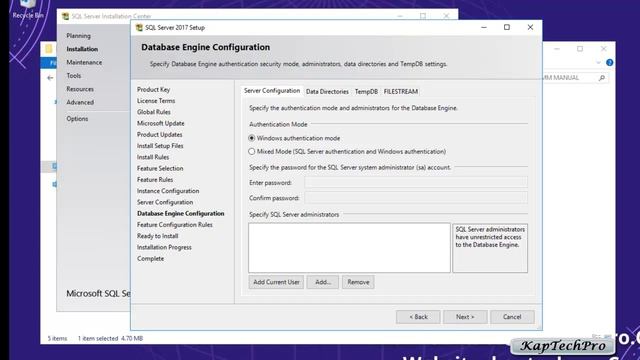This screenshot has height=360, width=640.
Task: Click "1 item selected 4.70 MB" status text
Action: pos(110,338)
